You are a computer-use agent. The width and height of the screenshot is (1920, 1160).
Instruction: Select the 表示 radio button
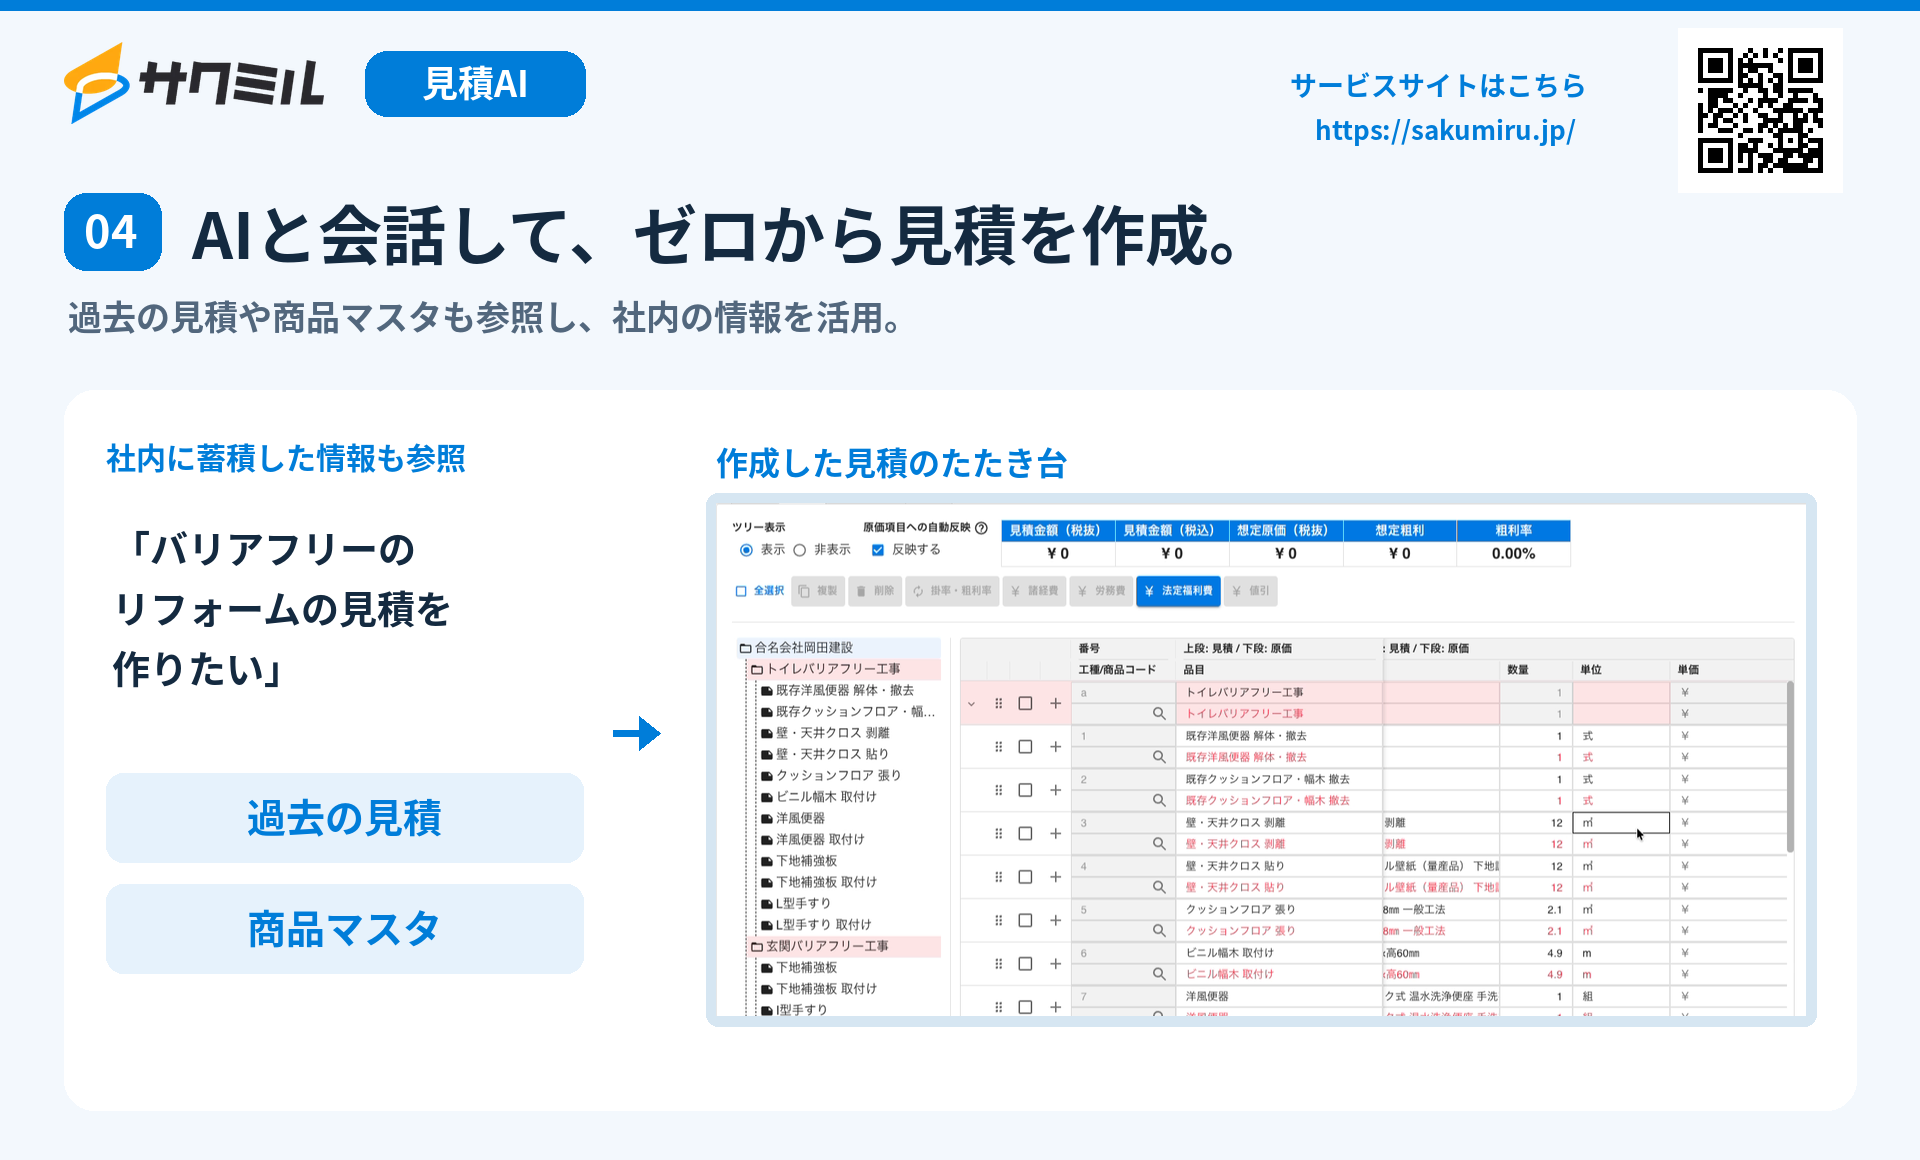pyautogui.click(x=746, y=550)
